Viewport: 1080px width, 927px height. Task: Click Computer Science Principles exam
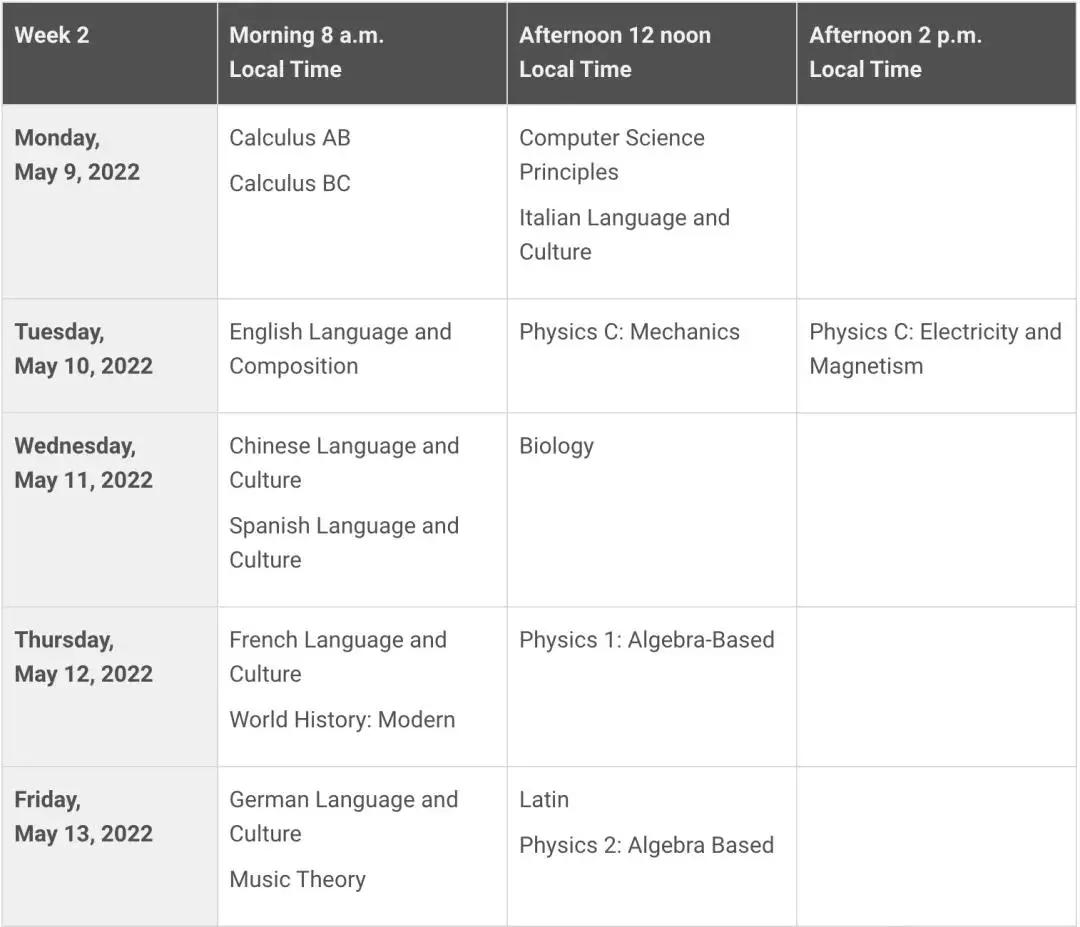pos(611,155)
